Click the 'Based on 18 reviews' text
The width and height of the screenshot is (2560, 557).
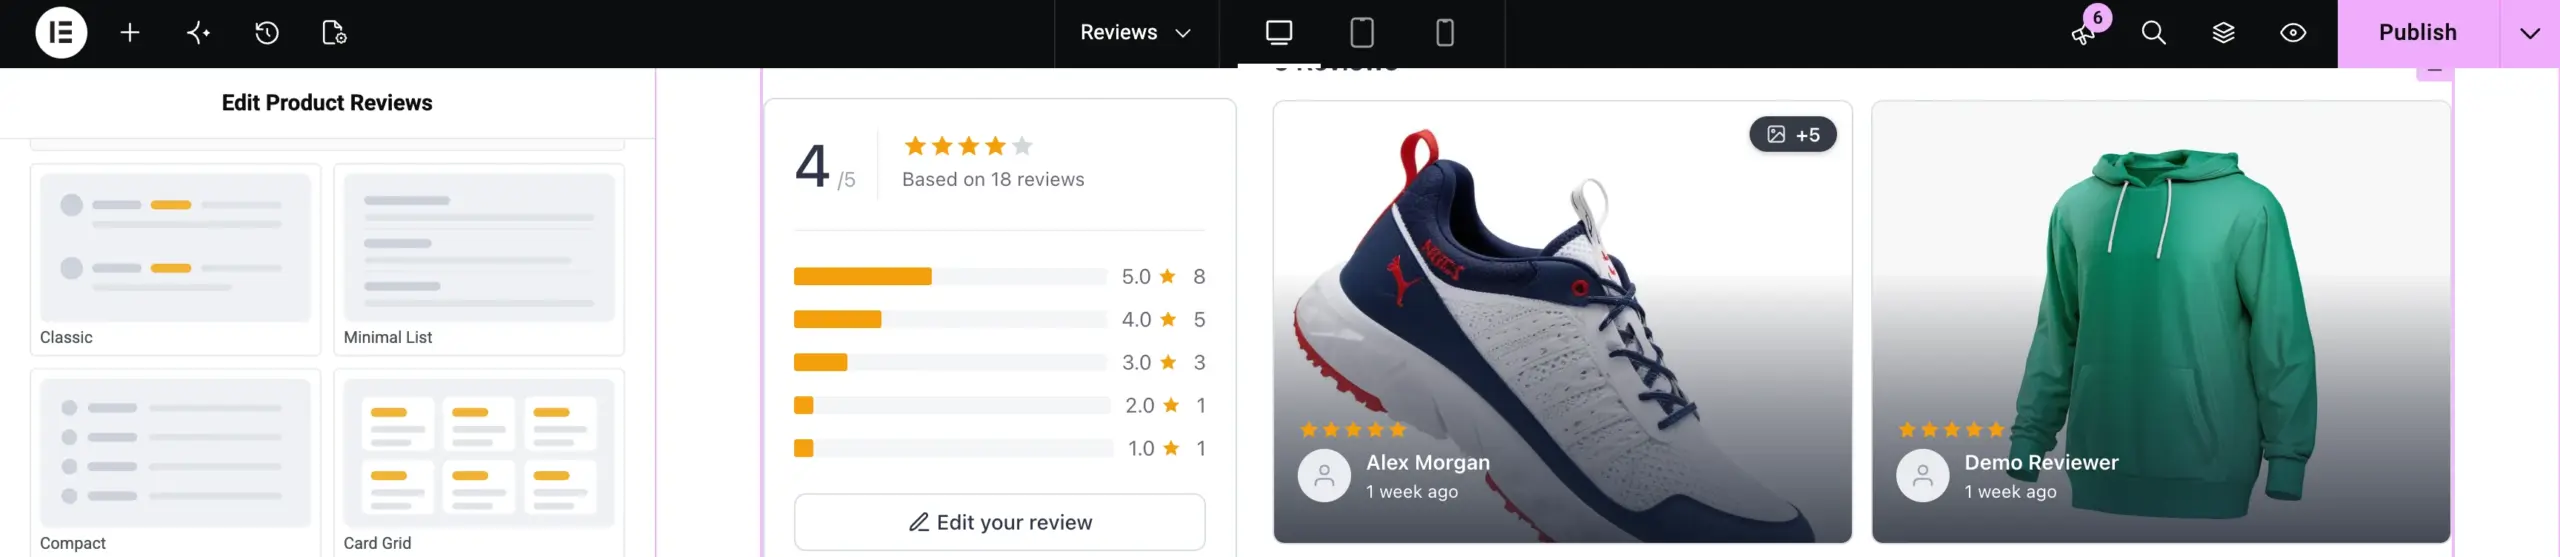(993, 180)
